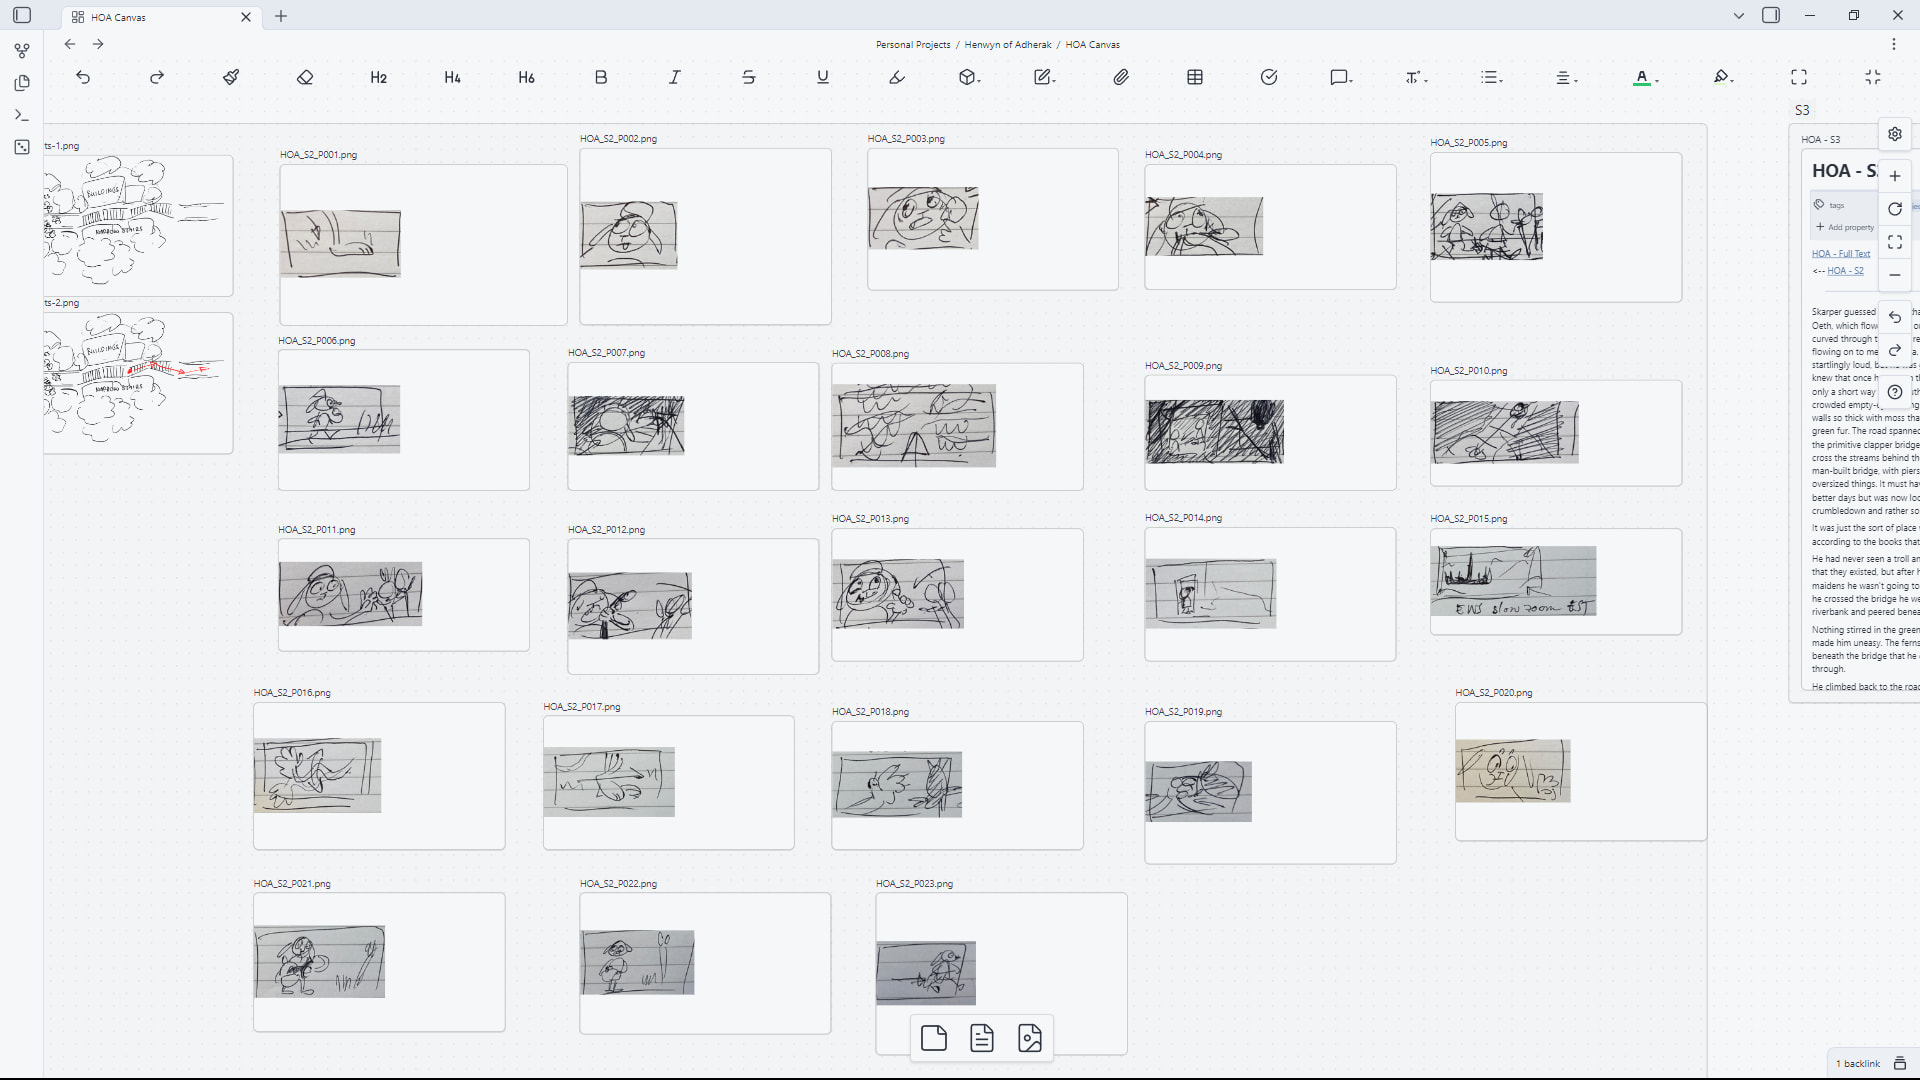The width and height of the screenshot is (1920, 1080).
Task: Select the HOA_S2_P015.png thumbnail
Action: click(x=1513, y=581)
